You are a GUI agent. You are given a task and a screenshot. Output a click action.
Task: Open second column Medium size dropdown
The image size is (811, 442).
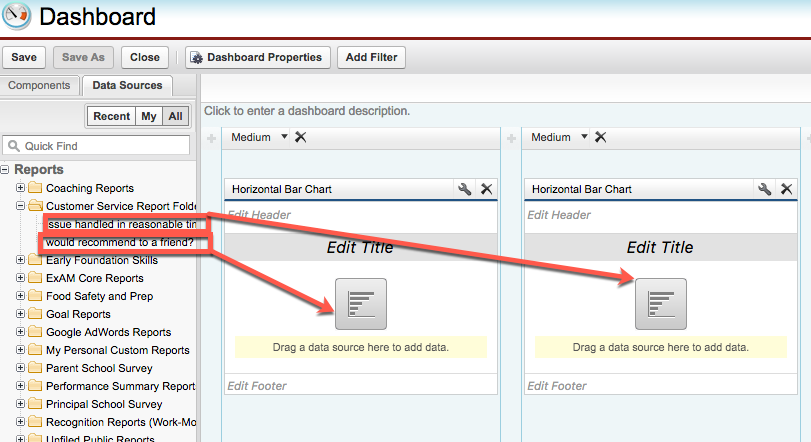[584, 137]
